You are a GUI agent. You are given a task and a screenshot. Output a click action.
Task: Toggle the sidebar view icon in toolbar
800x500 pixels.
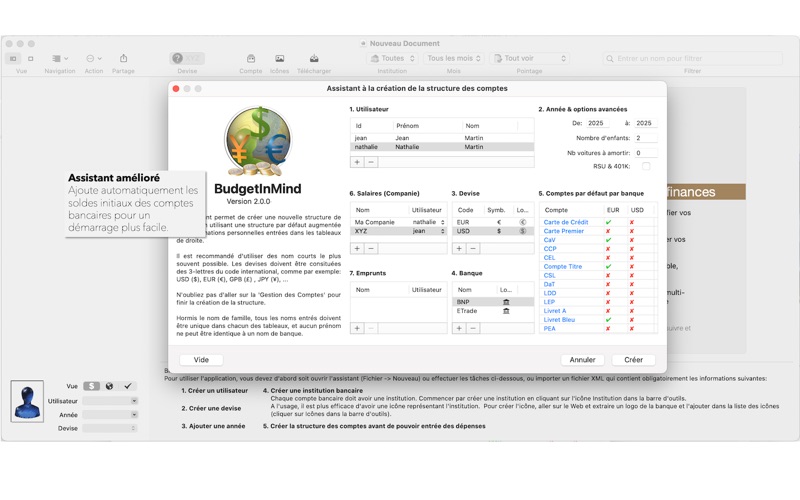point(13,59)
